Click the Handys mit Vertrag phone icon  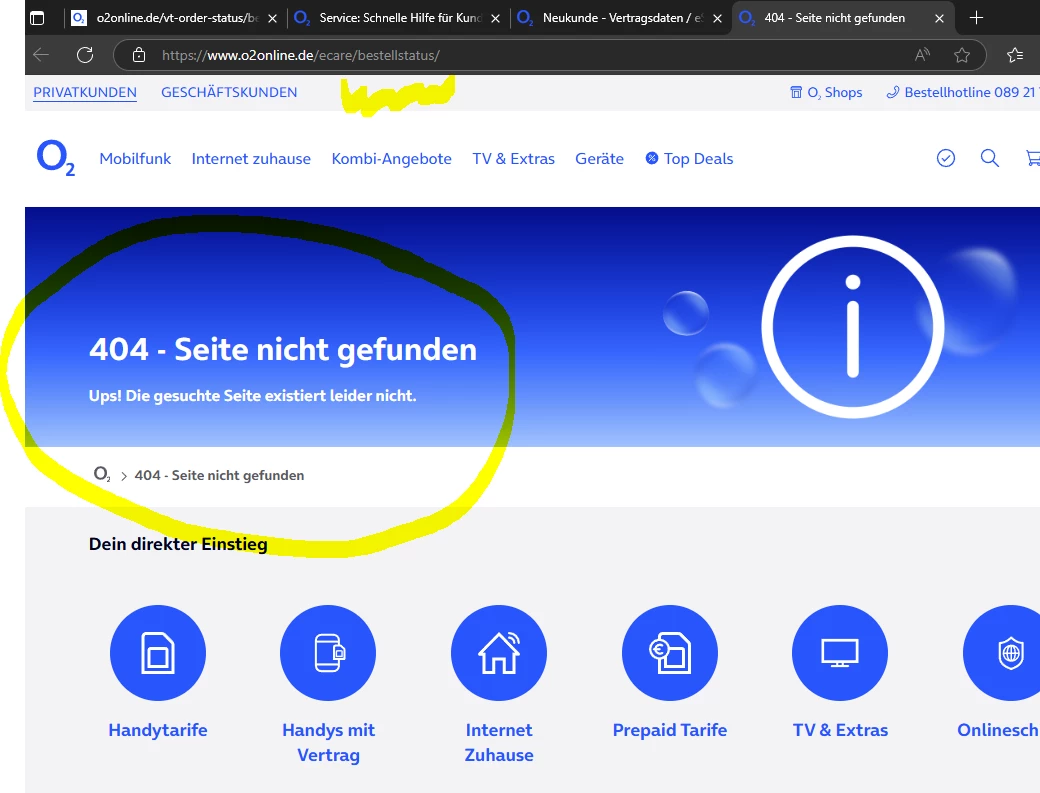328,653
